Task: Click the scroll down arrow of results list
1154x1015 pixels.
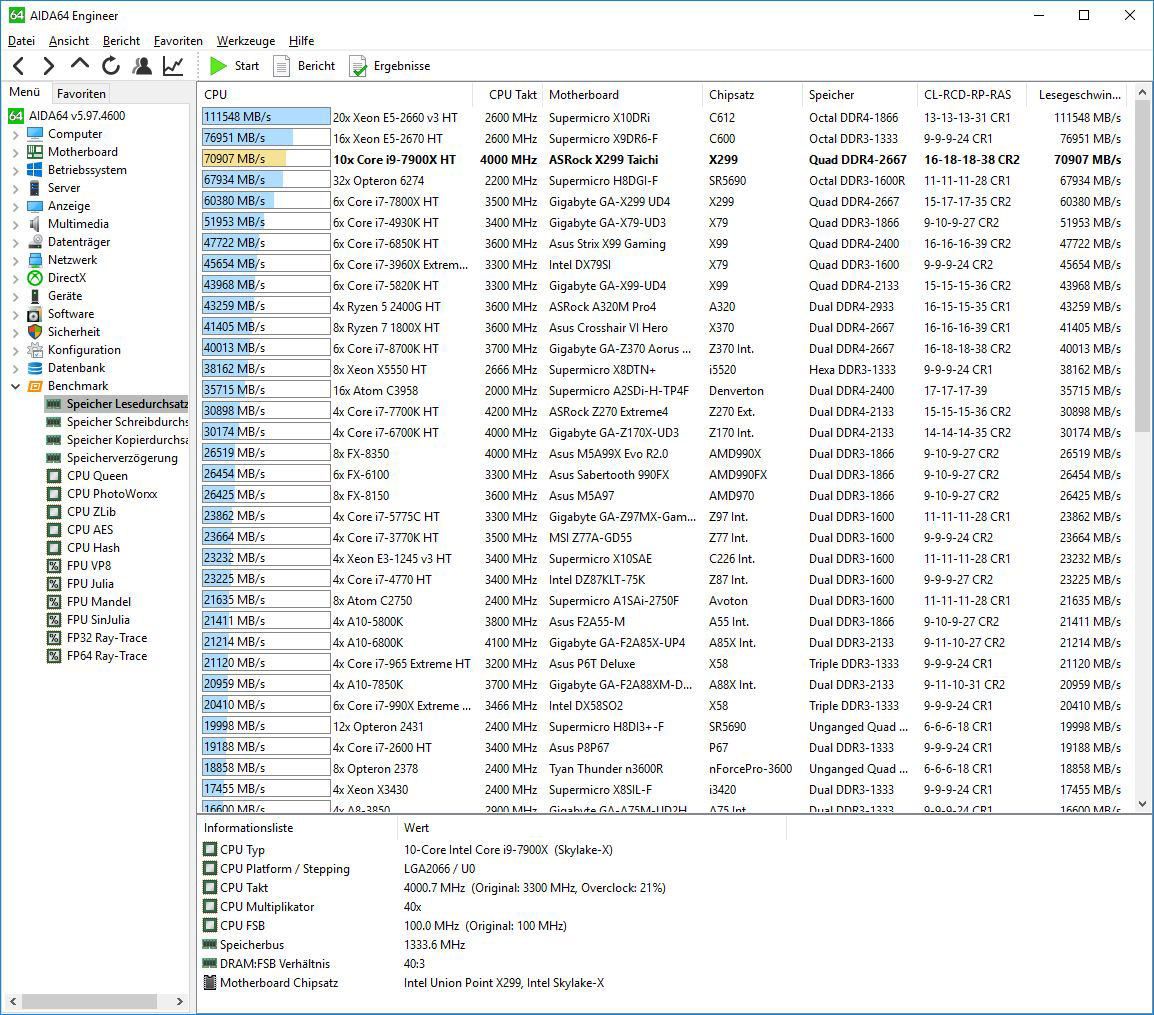Action: (1142, 804)
